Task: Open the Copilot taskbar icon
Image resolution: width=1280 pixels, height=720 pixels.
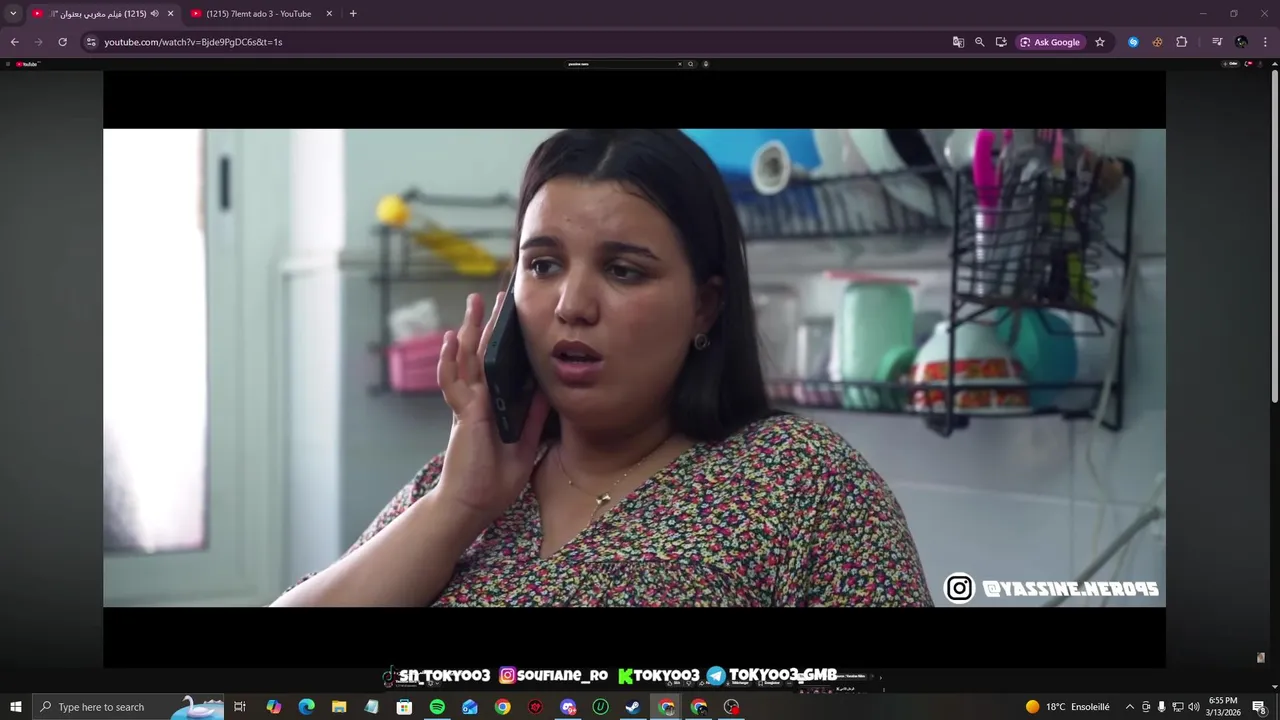Action: [273, 707]
